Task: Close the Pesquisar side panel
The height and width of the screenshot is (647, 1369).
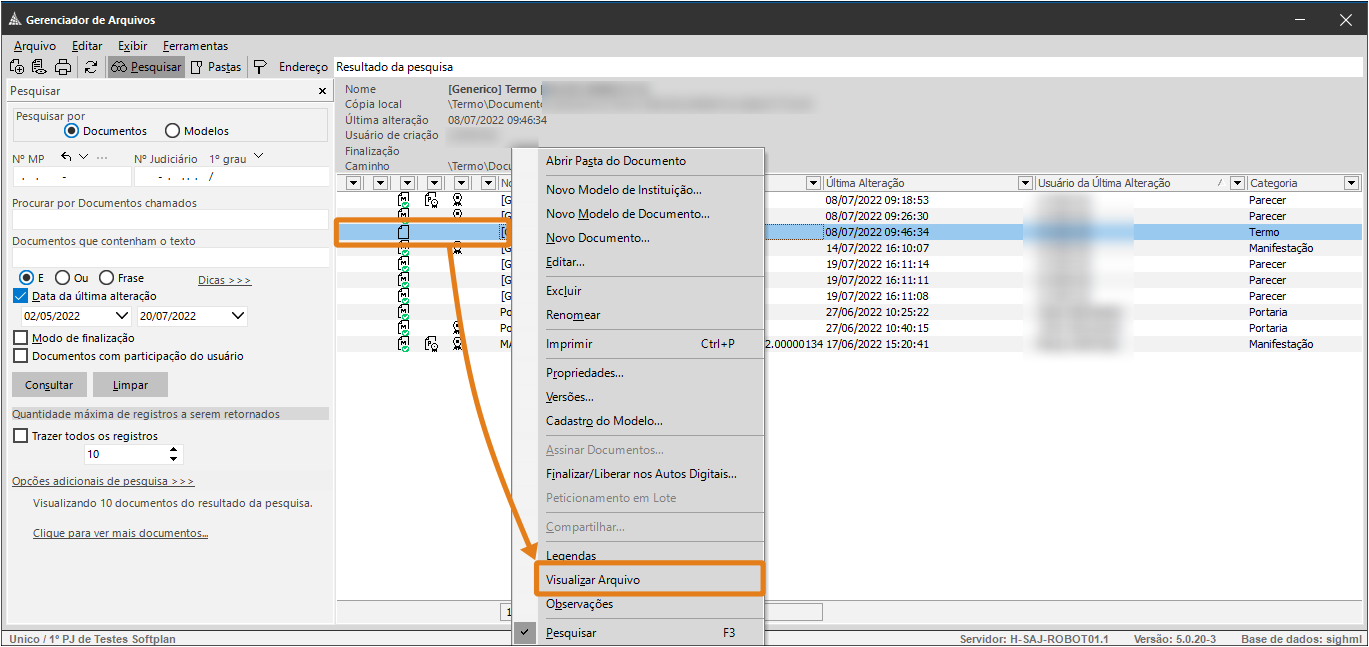Action: (x=322, y=91)
